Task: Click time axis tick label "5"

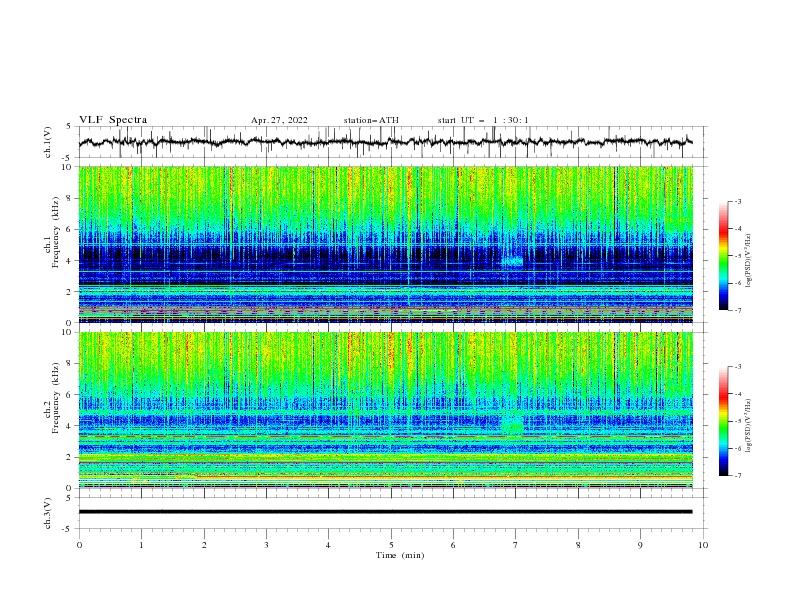Action: 391,545
